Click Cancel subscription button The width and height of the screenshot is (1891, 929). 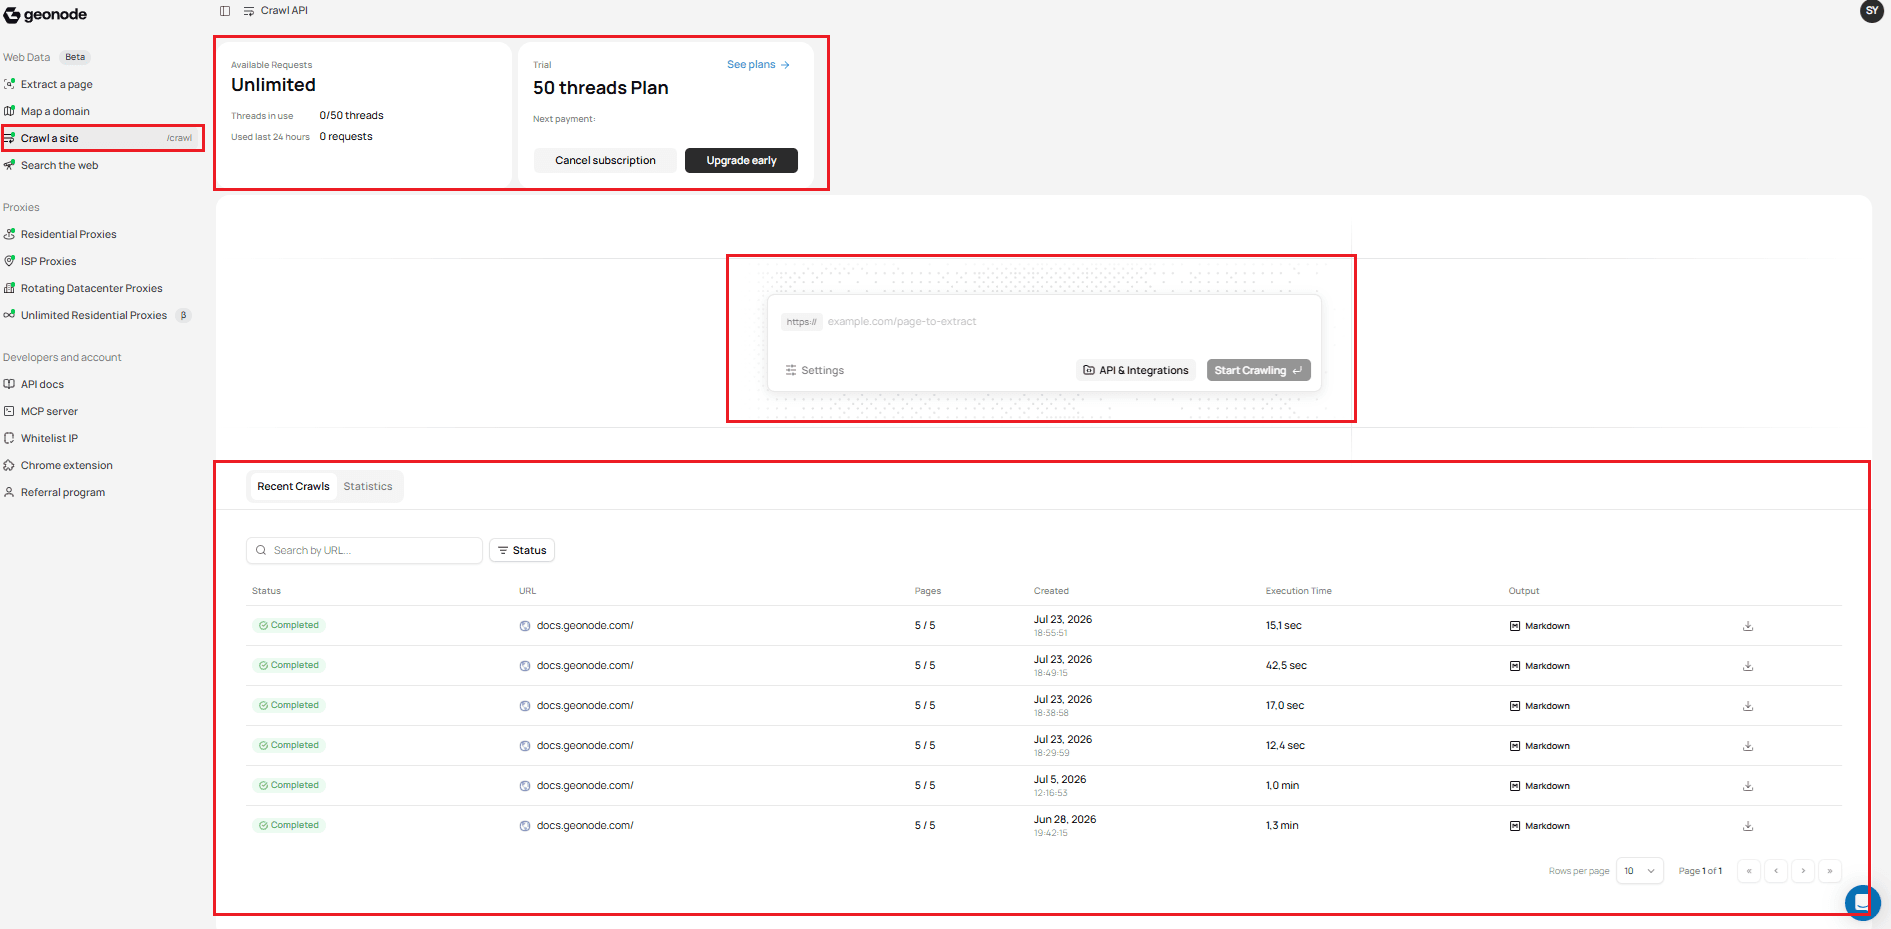pyautogui.click(x=605, y=160)
